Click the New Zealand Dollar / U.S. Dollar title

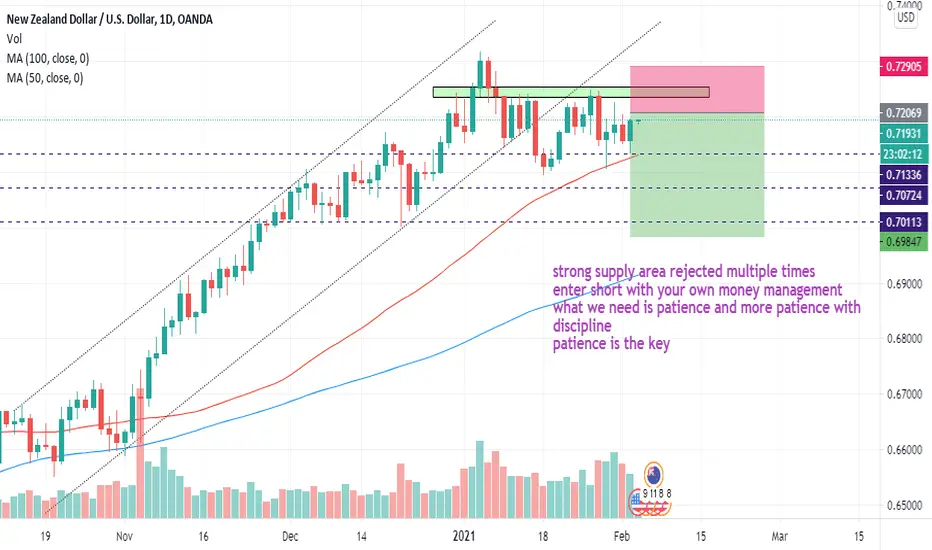point(81,19)
